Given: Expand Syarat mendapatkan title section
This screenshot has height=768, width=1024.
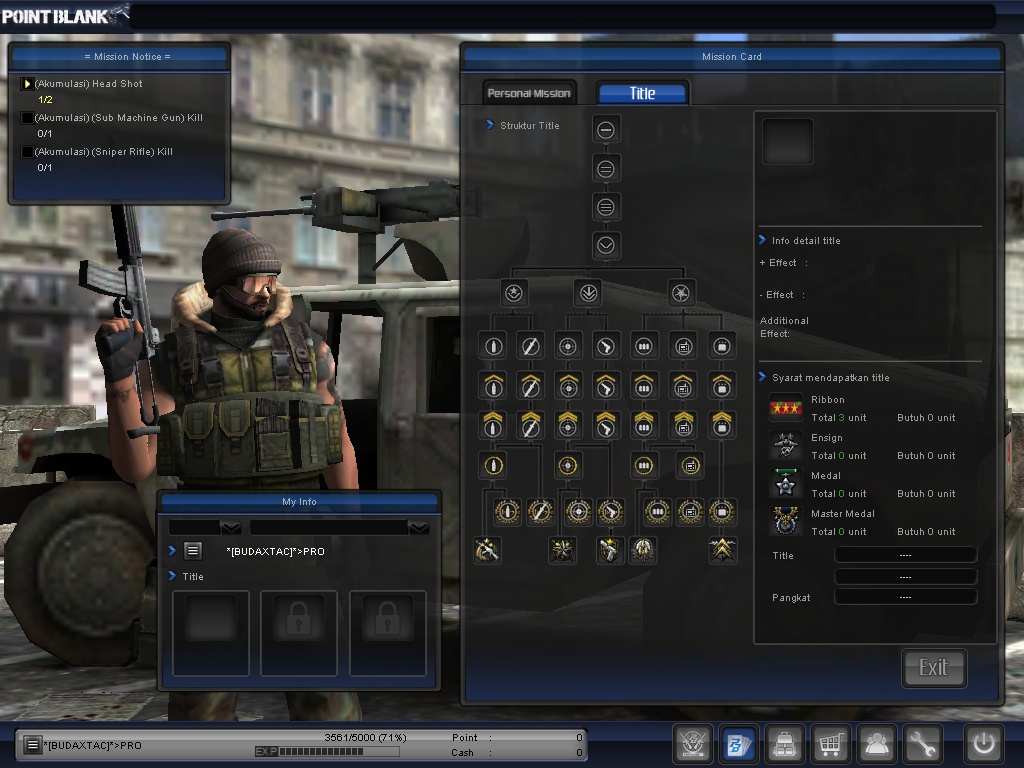Looking at the screenshot, I should tap(762, 377).
